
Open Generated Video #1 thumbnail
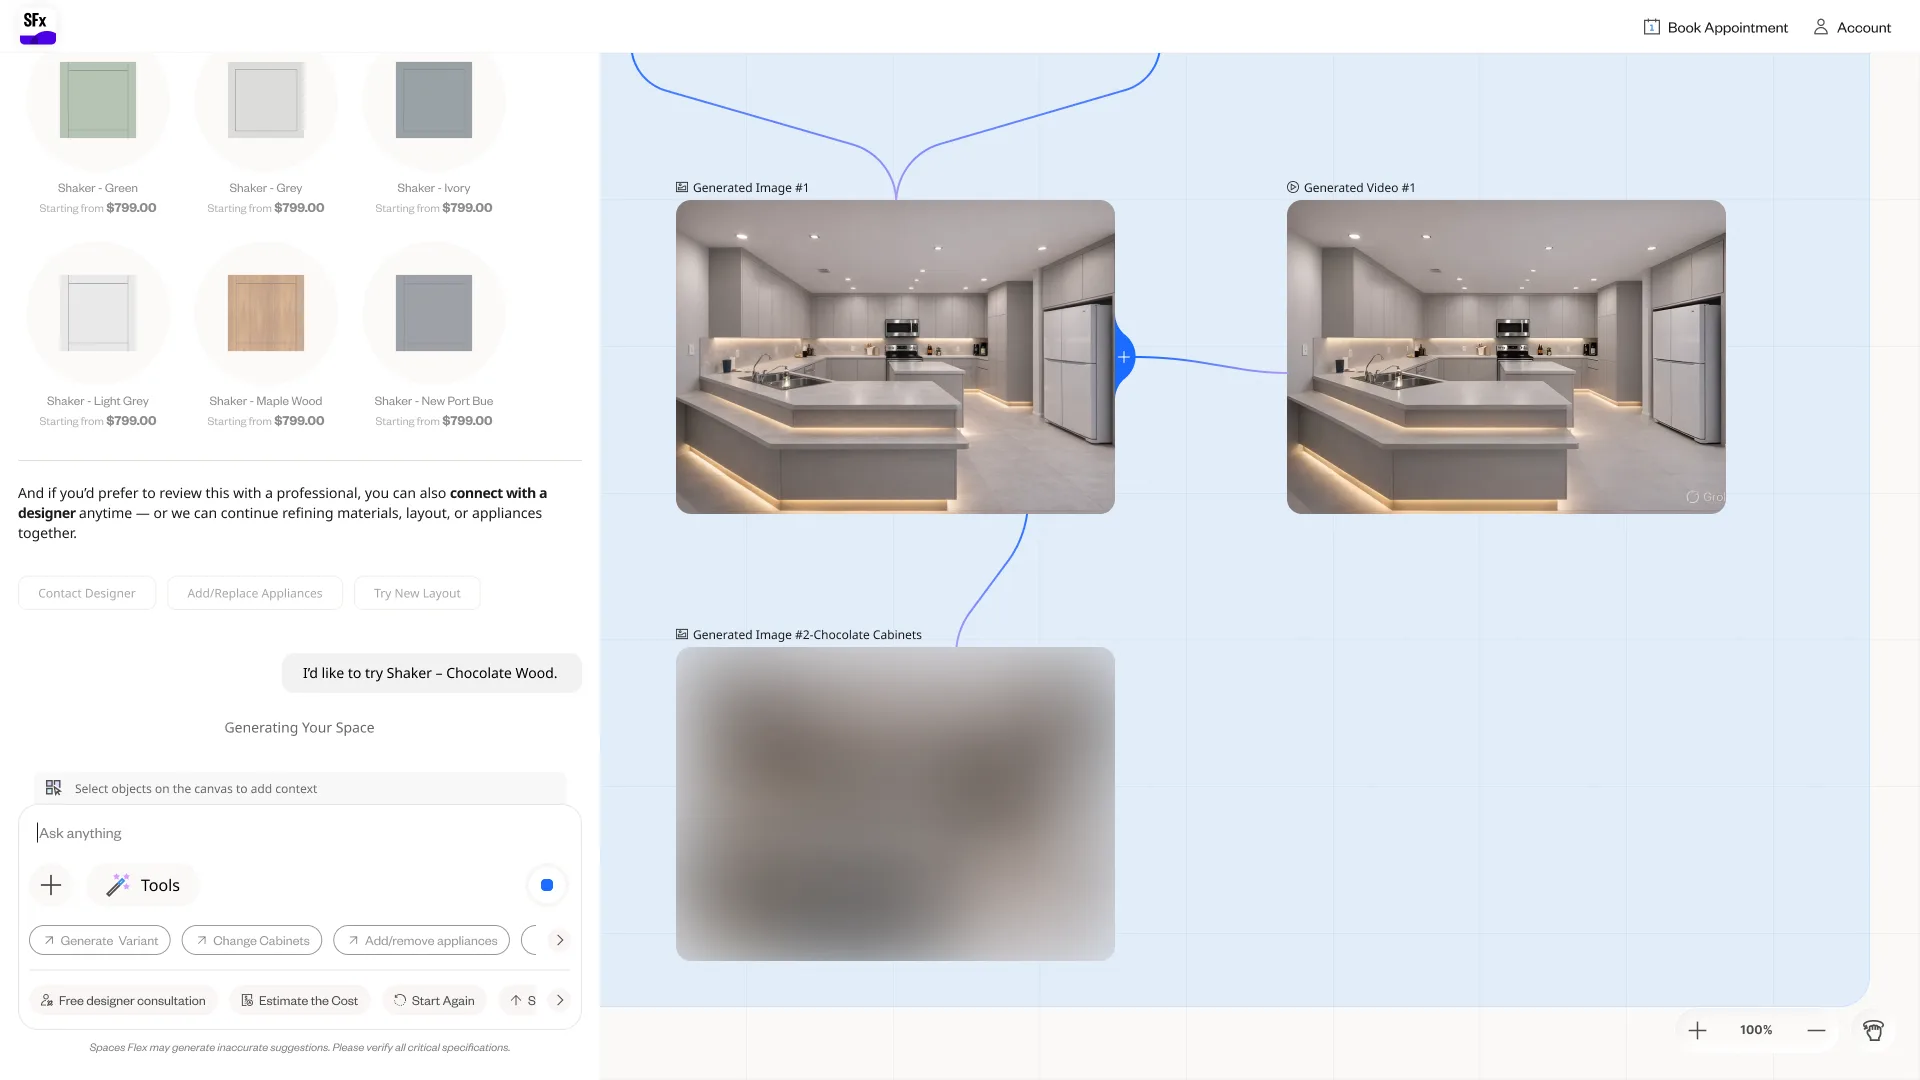tap(1506, 357)
